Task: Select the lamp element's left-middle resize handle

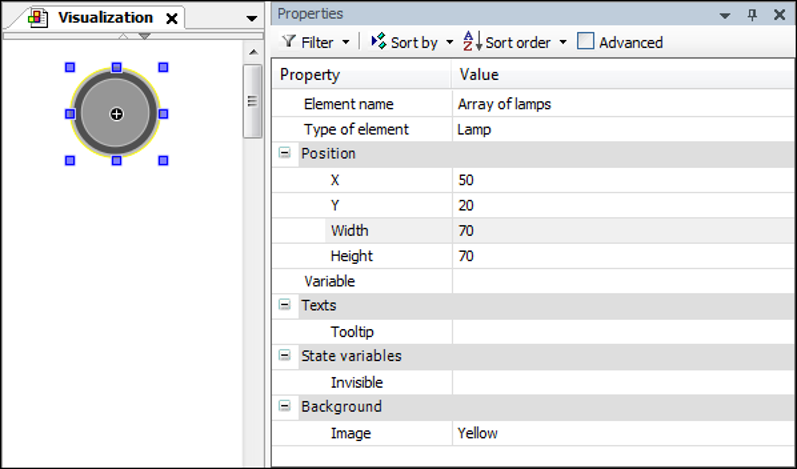Action: point(70,114)
